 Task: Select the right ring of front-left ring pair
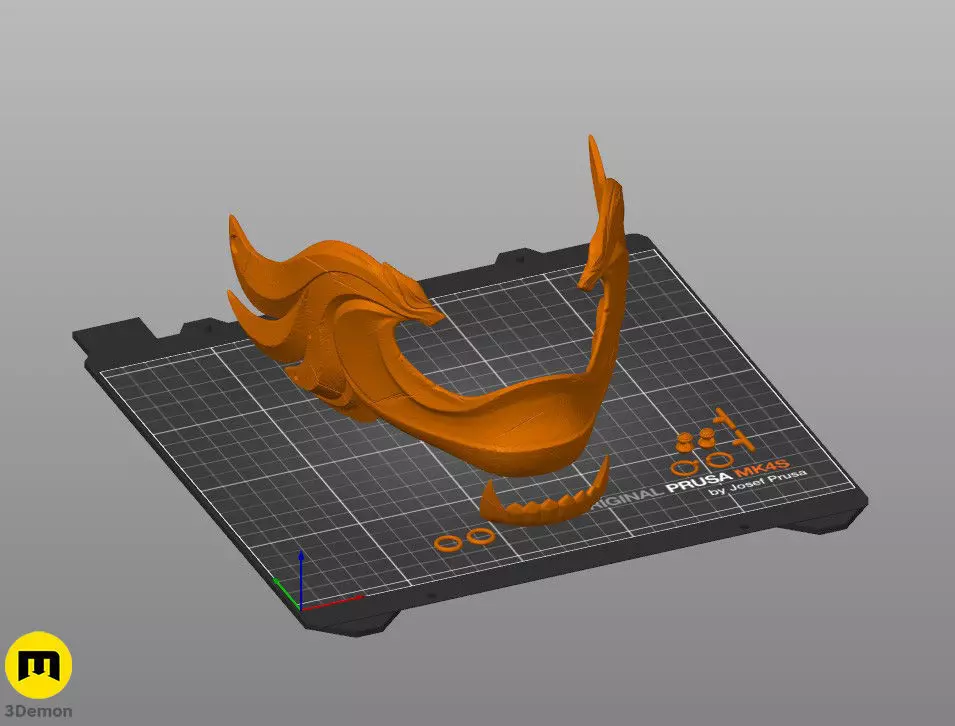click(481, 536)
